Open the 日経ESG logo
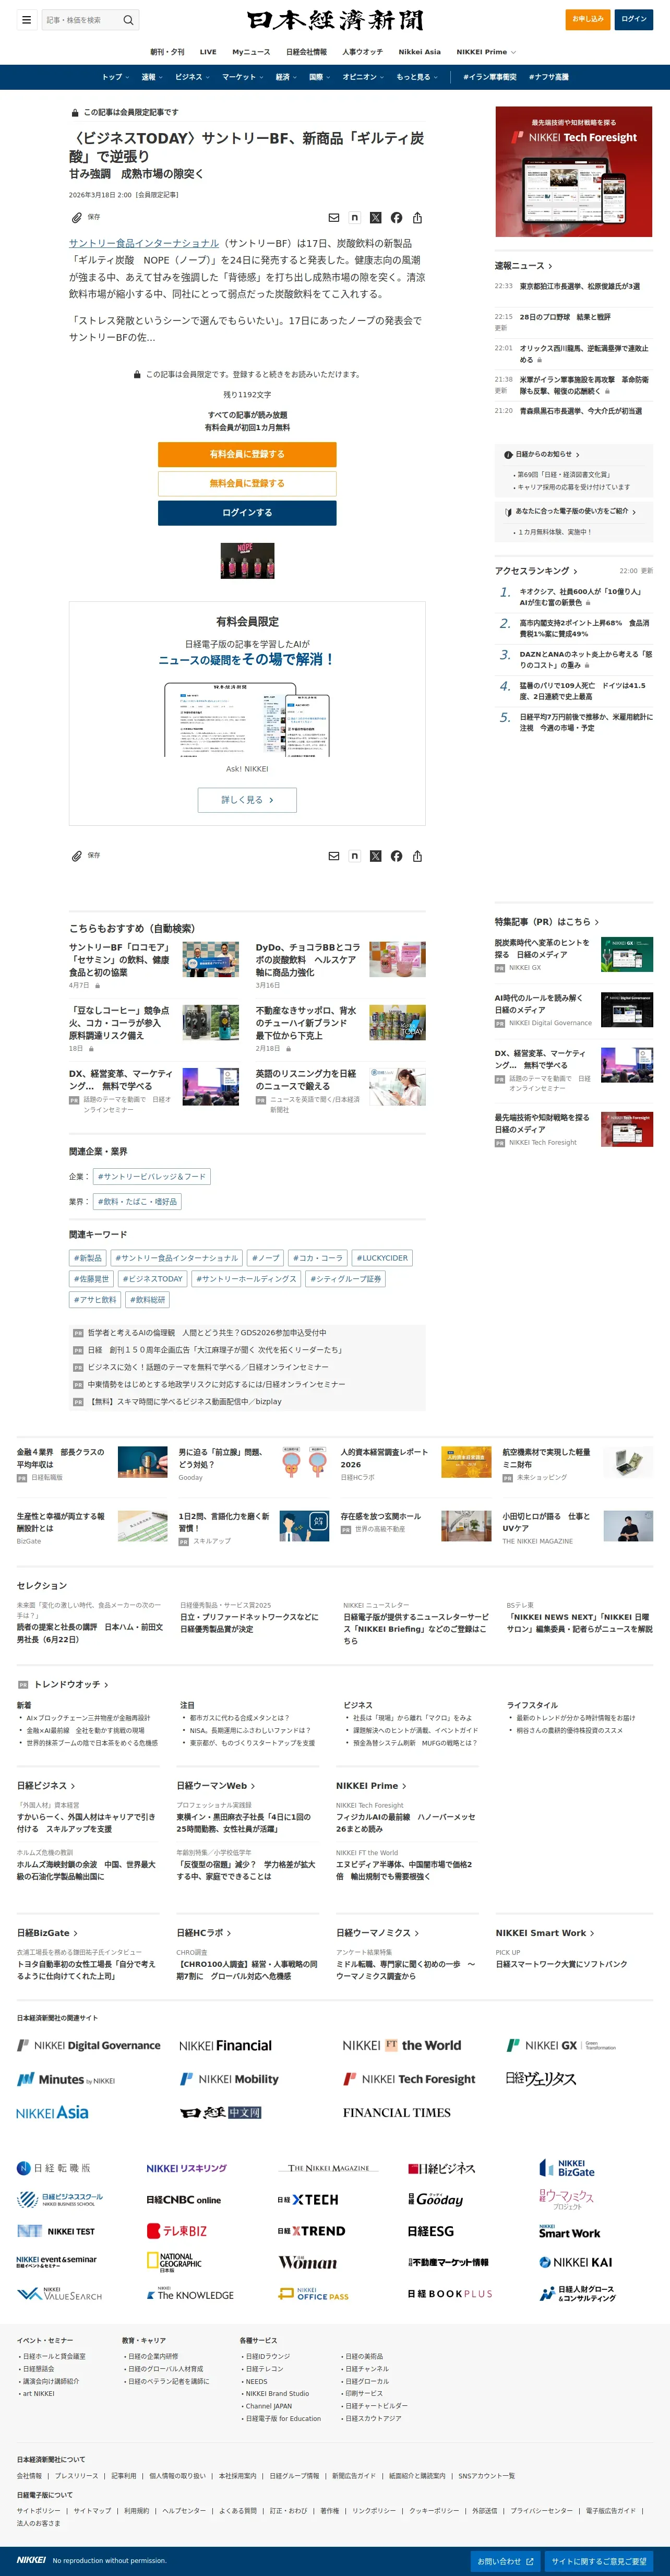Viewport: 670px width, 2576px height. (431, 2231)
